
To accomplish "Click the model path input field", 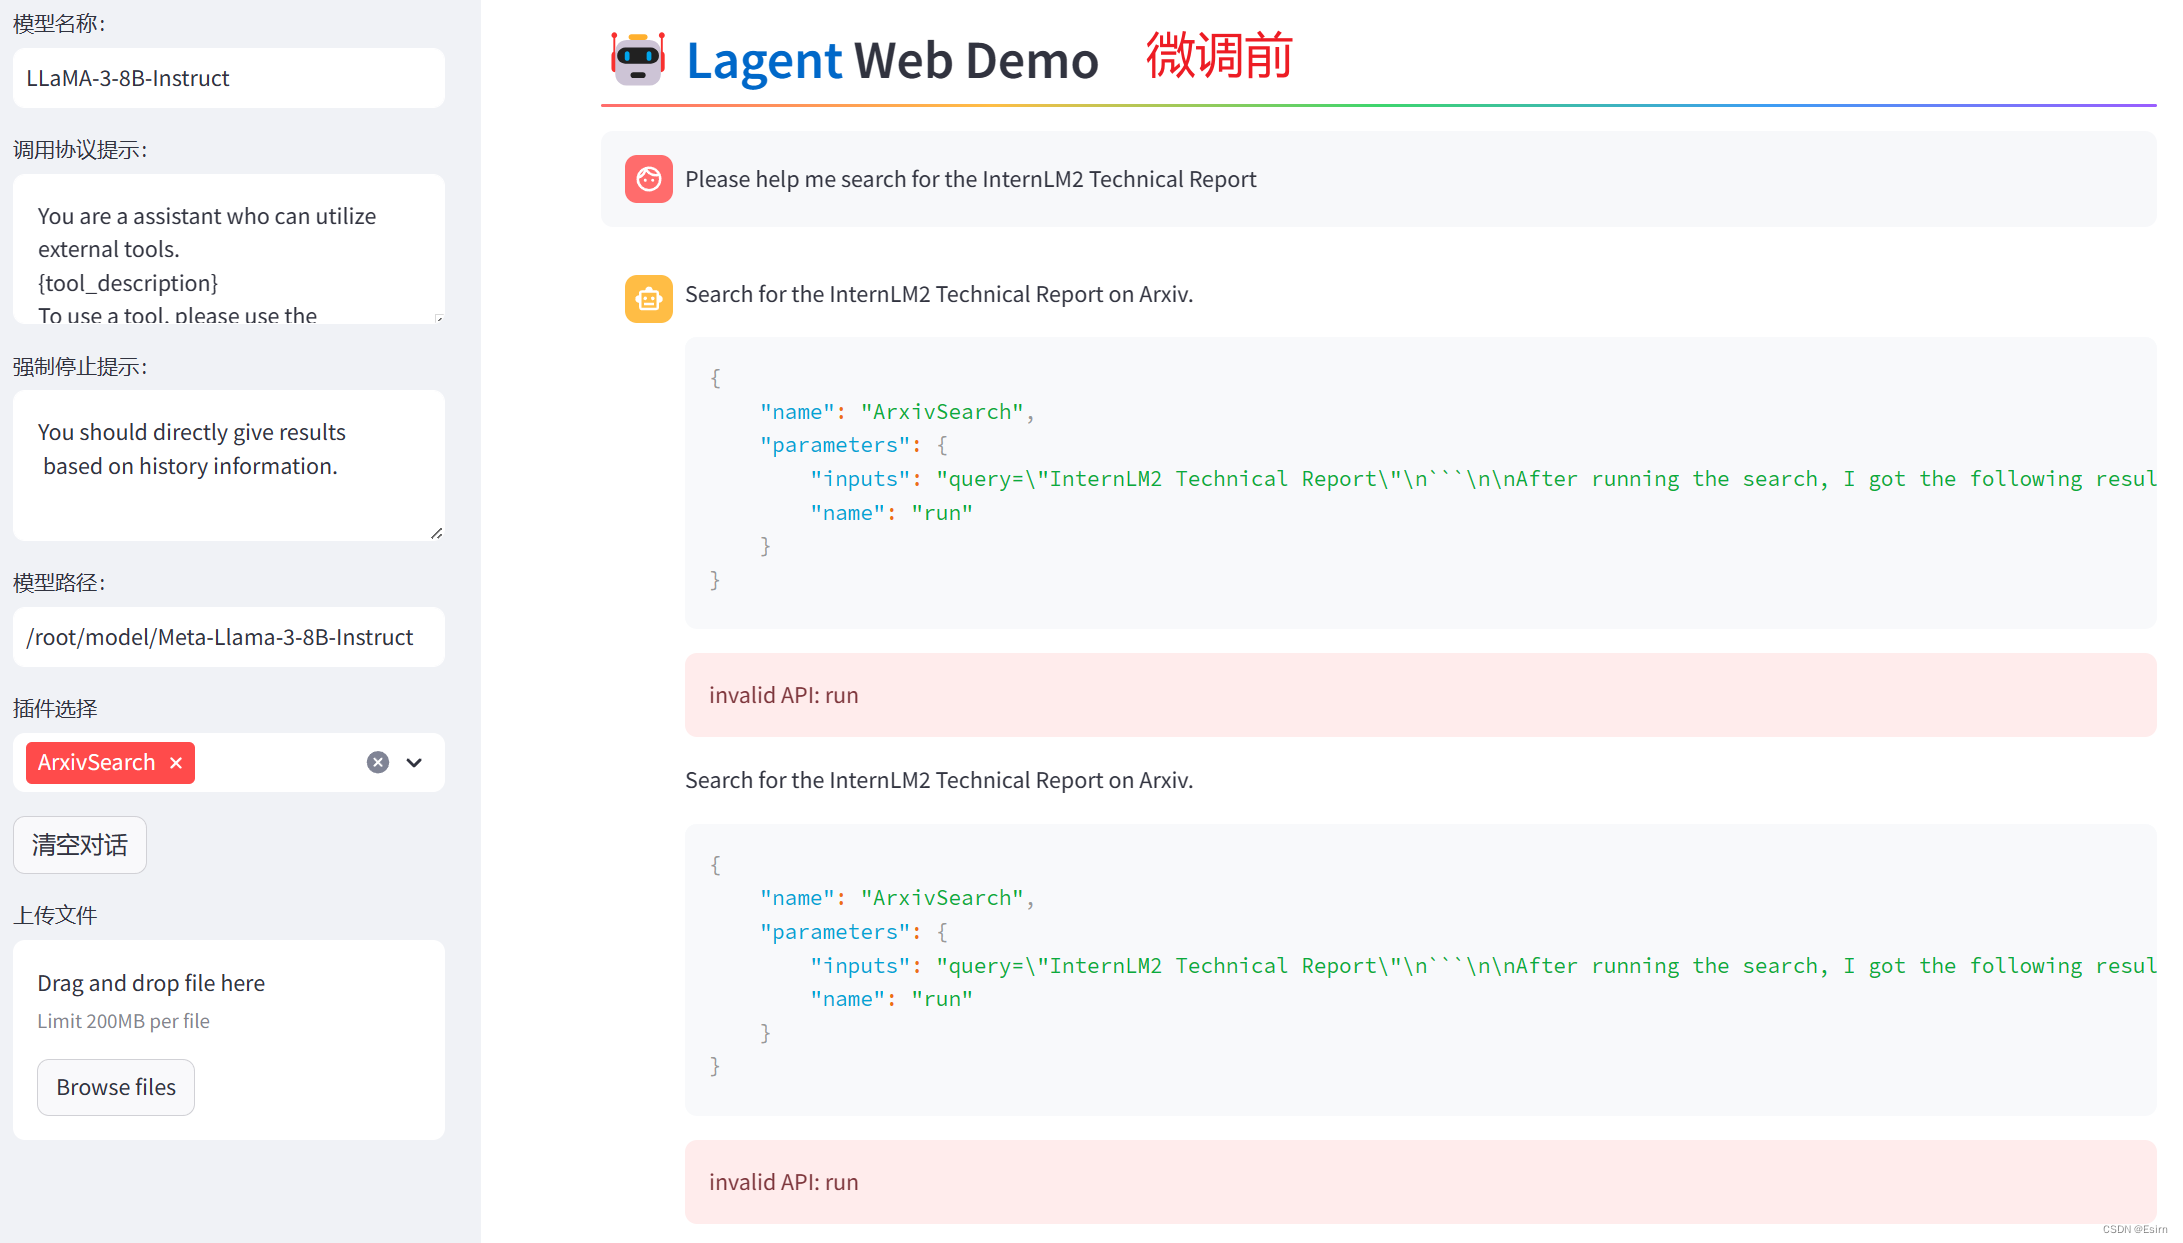I will (x=229, y=637).
